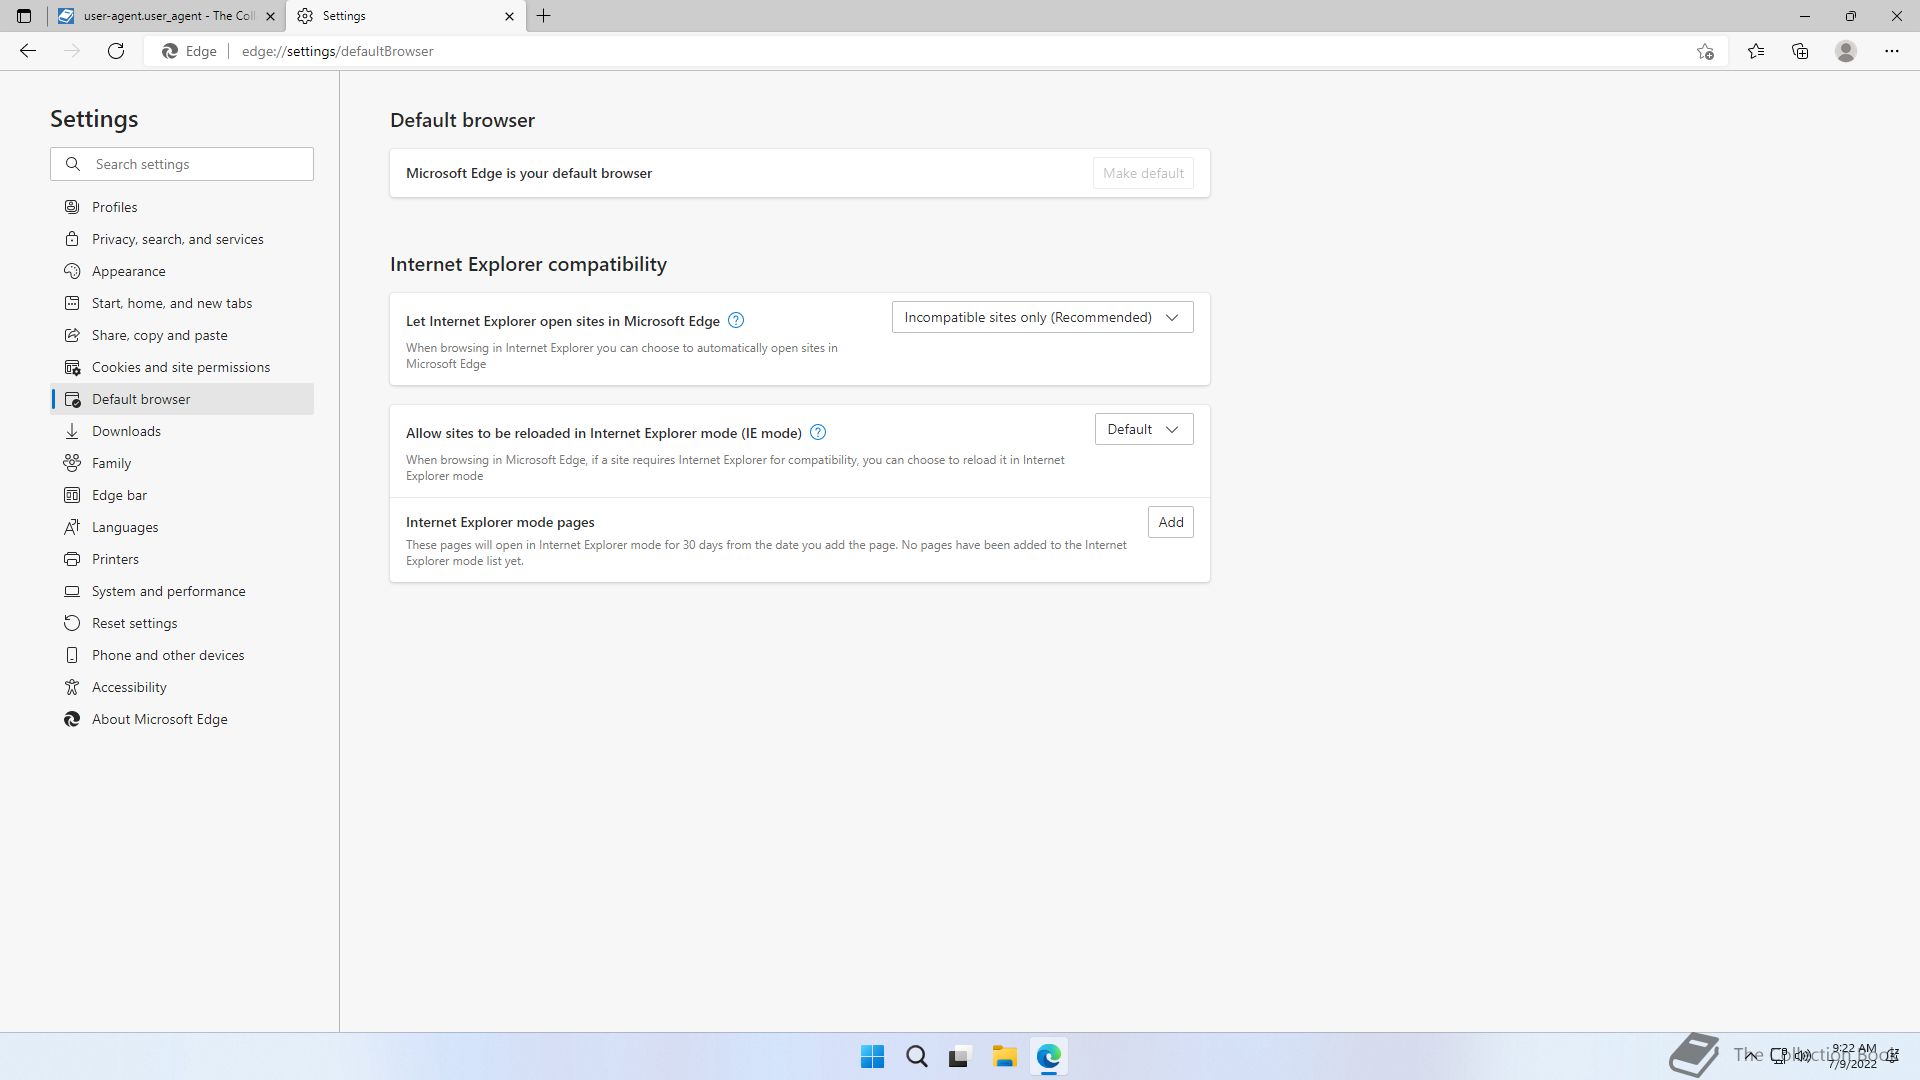Viewport: 1920px width, 1080px height.
Task: Open Start, home, and new tabs
Action: pyautogui.click(x=182, y=303)
